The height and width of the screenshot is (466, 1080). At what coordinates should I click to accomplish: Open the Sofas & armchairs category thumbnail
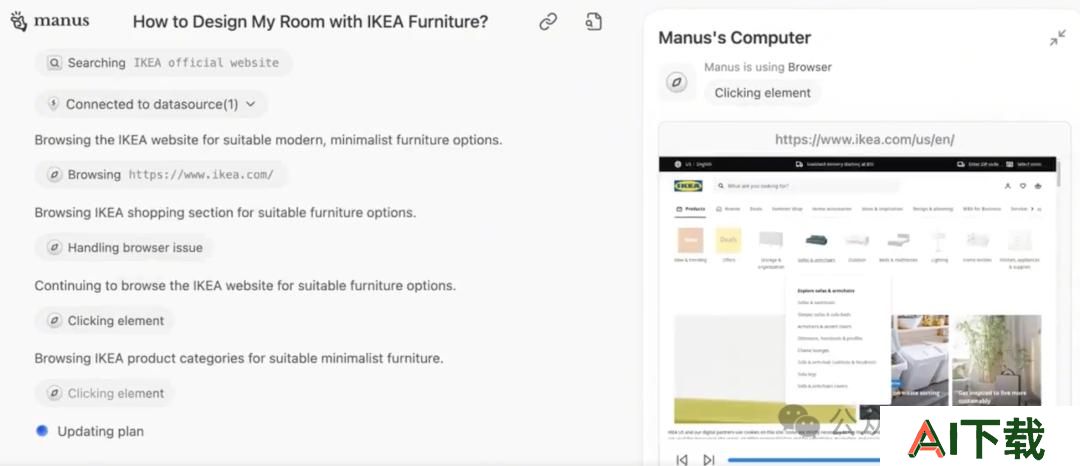click(816, 241)
